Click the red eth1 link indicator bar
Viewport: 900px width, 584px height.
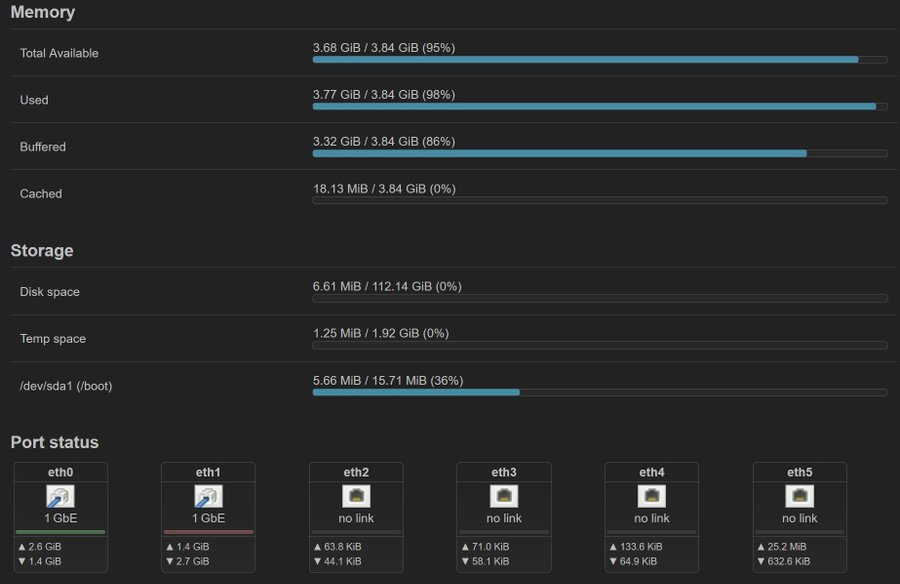coord(208,532)
